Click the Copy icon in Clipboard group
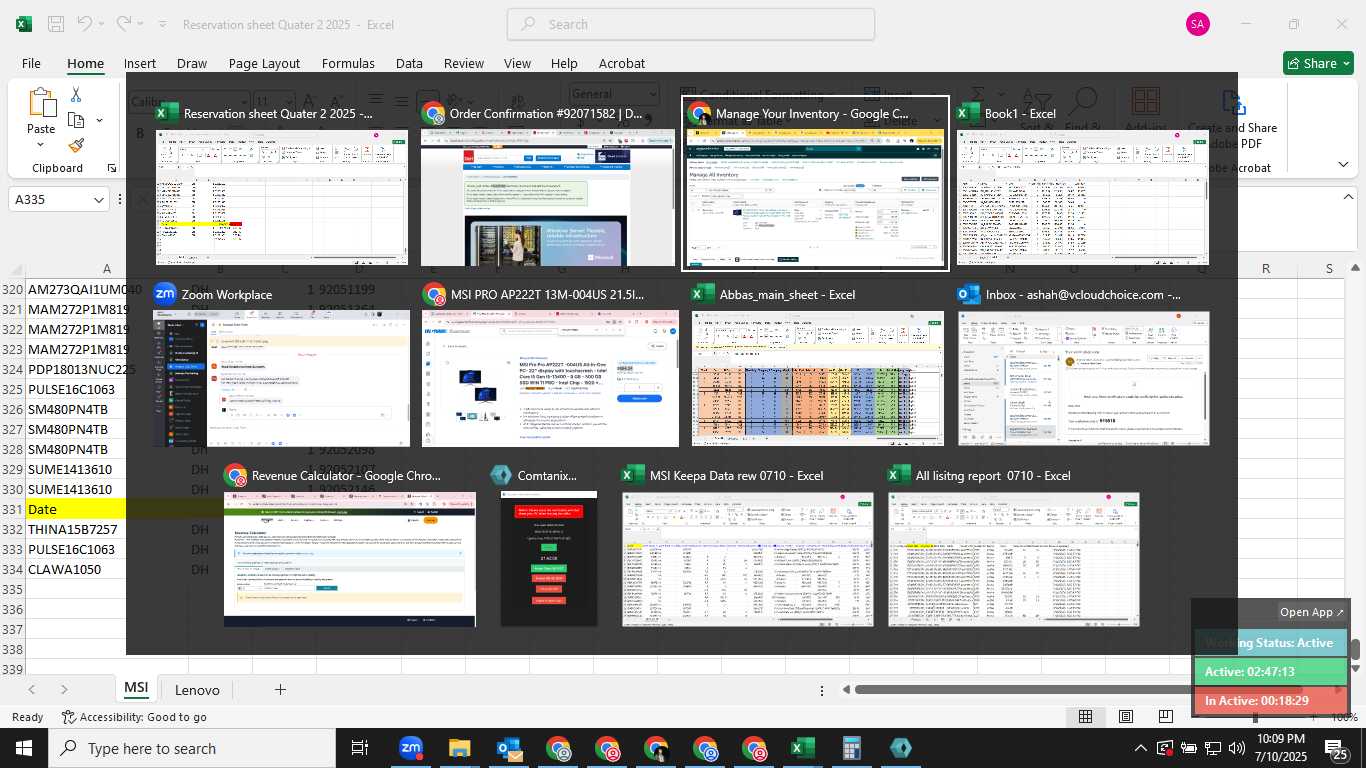 tap(76, 120)
